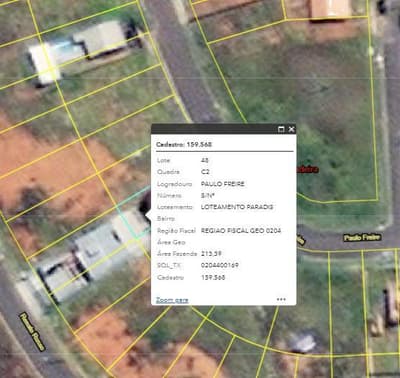Viewport: 400px width, 378px height.
Task: Select the 'Área Geo' field label
Action: point(171,242)
